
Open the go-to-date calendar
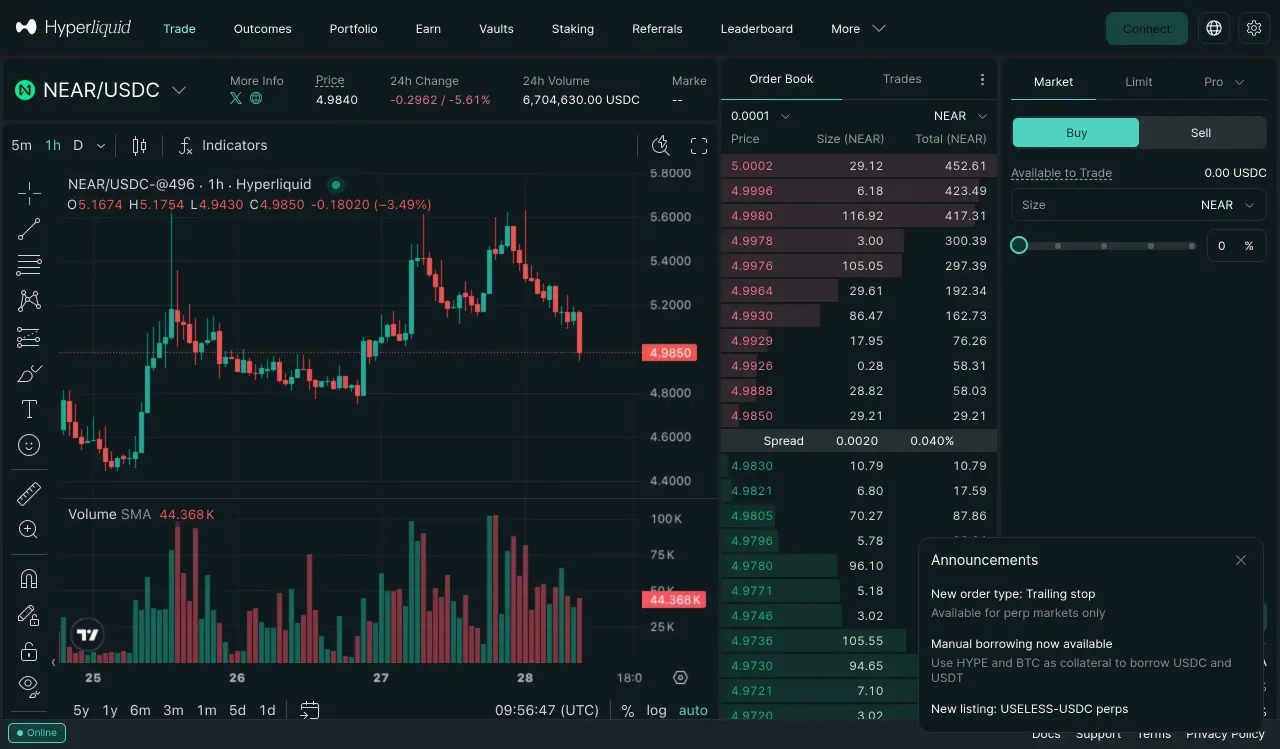[310, 710]
